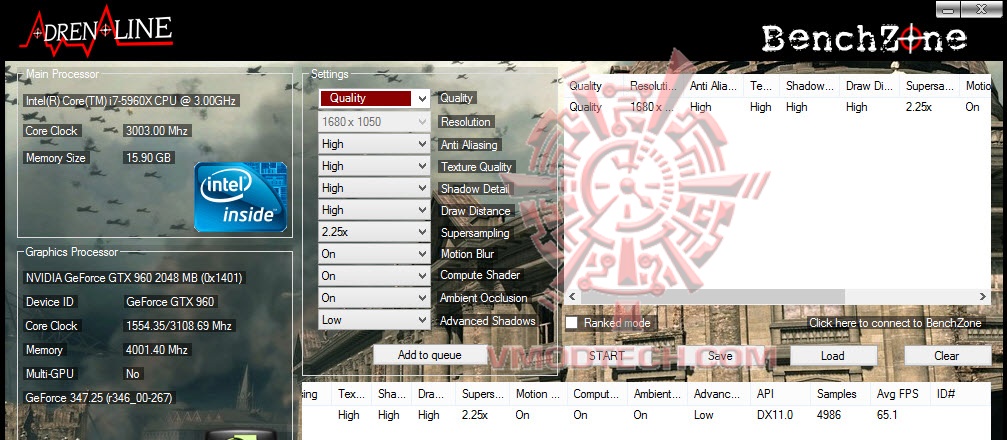This screenshot has width=1007, height=440.
Task: Click the ID# column header in results
Action: [x=959, y=394]
